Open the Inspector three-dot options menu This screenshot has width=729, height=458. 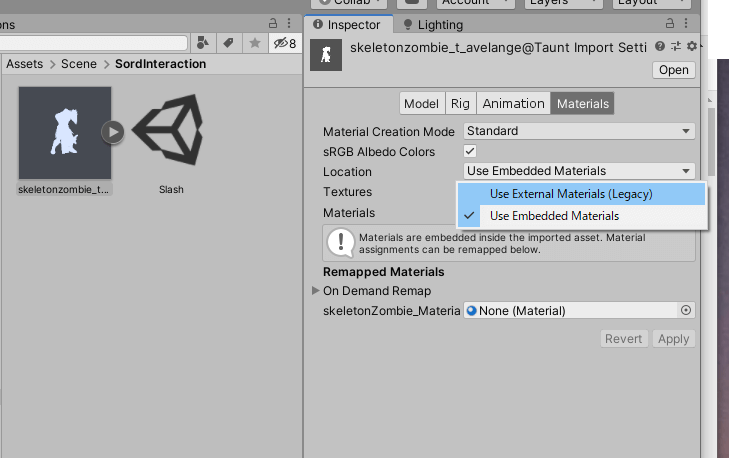pyautogui.click(x=686, y=23)
